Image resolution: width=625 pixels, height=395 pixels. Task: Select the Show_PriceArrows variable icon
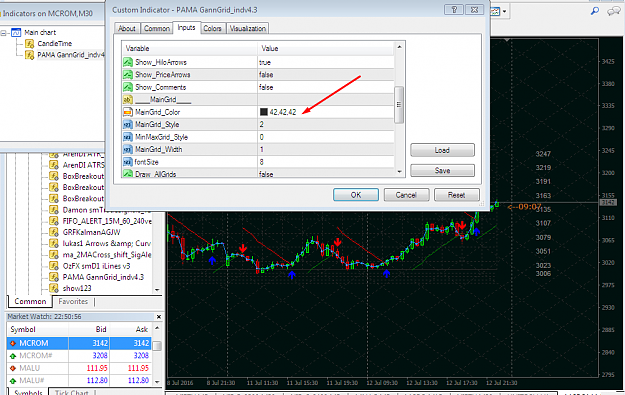coord(128,75)
